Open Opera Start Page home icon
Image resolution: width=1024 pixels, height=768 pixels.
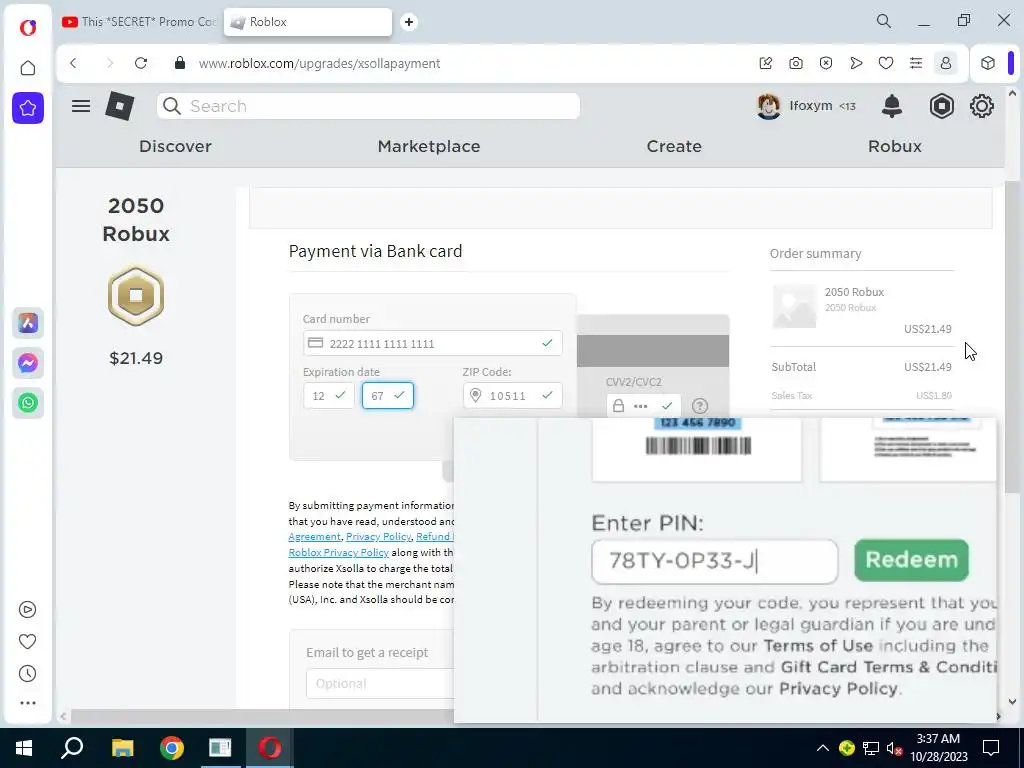coord(27,68)
